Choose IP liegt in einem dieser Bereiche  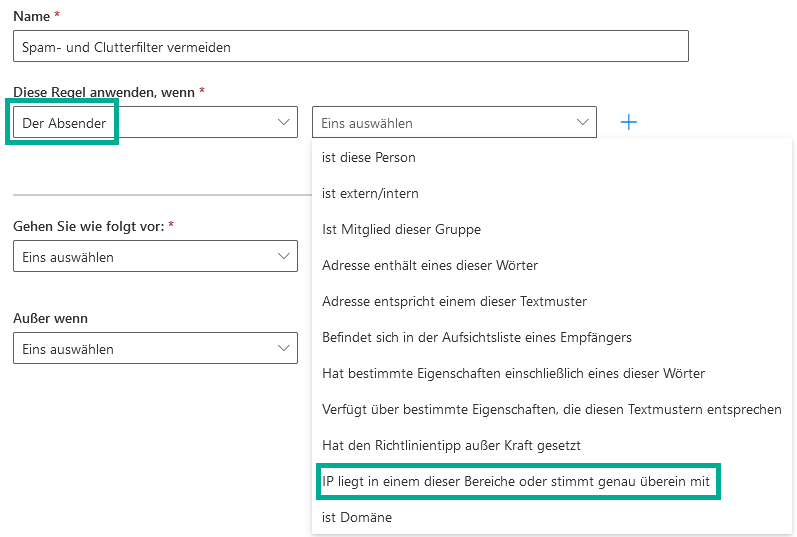(x=515, y=481)
